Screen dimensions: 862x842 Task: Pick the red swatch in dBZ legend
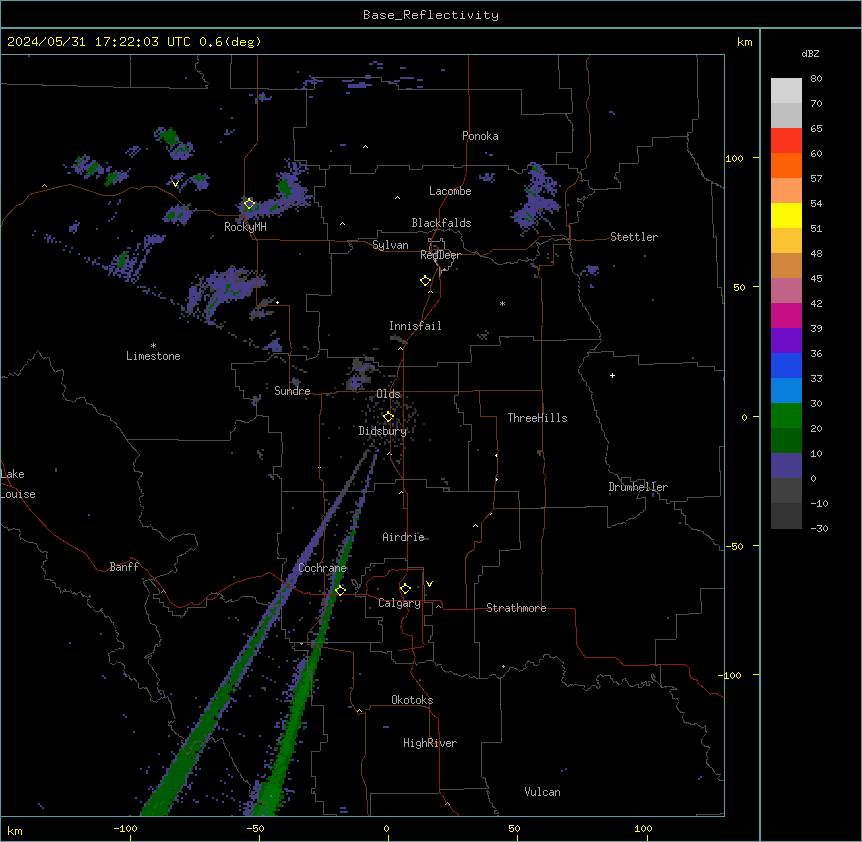click(786, 141)
